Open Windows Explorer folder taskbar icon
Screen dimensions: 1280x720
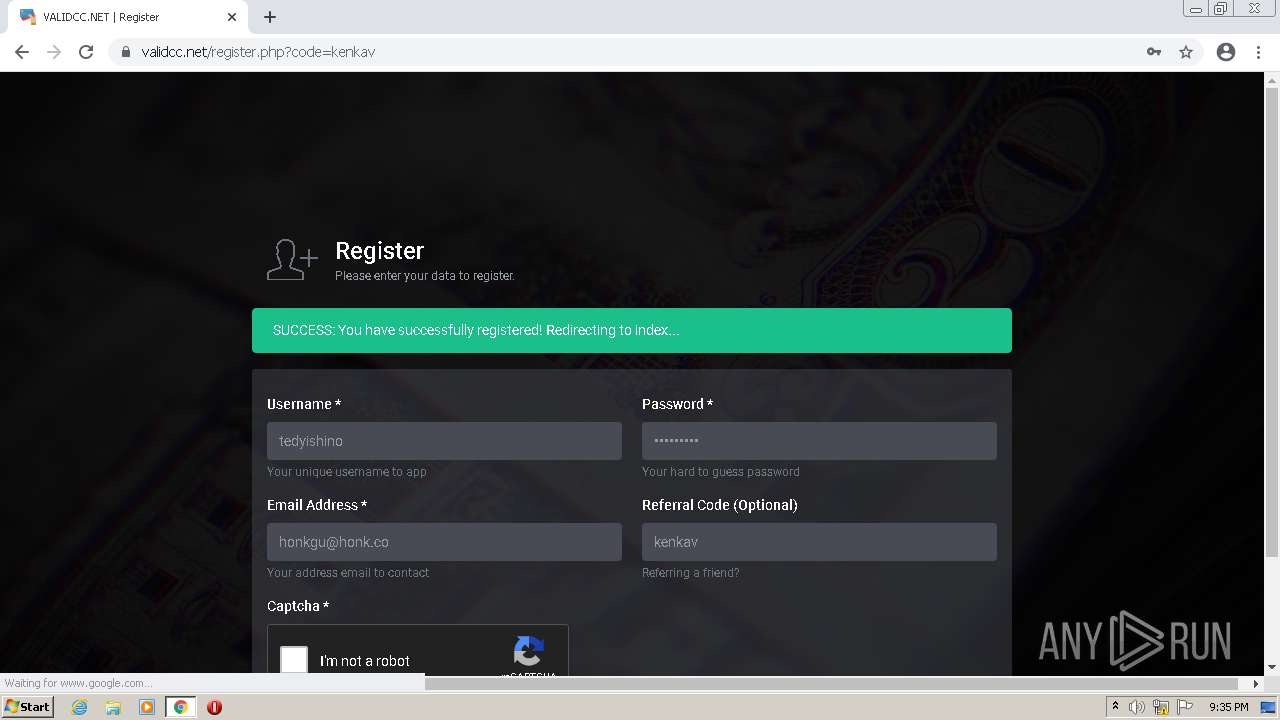coord(113,707)
